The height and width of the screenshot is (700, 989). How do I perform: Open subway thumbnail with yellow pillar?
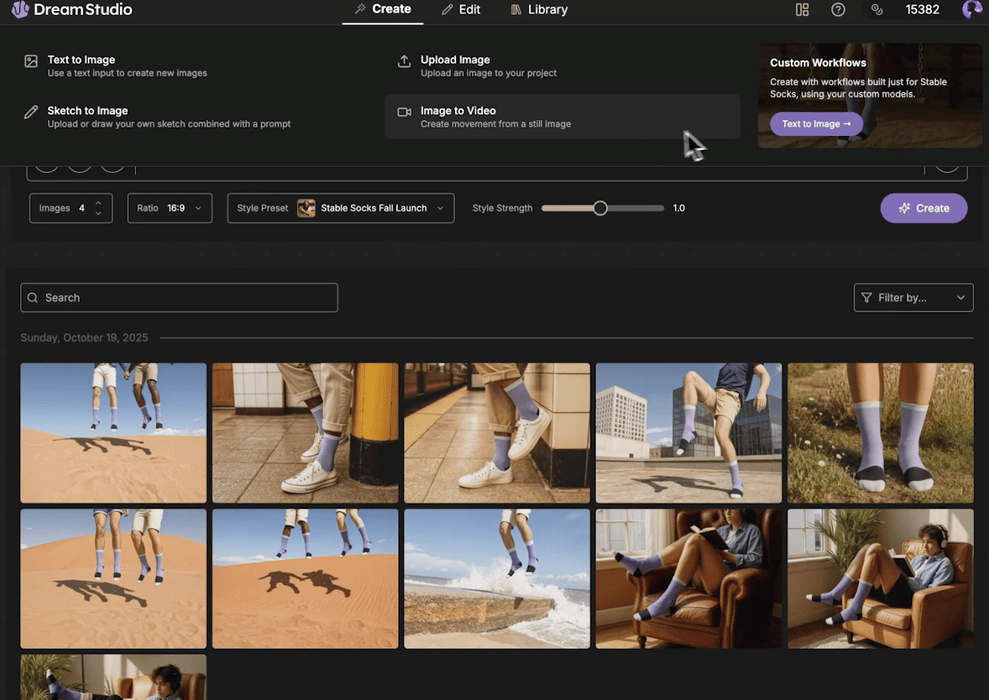[305, 433]
